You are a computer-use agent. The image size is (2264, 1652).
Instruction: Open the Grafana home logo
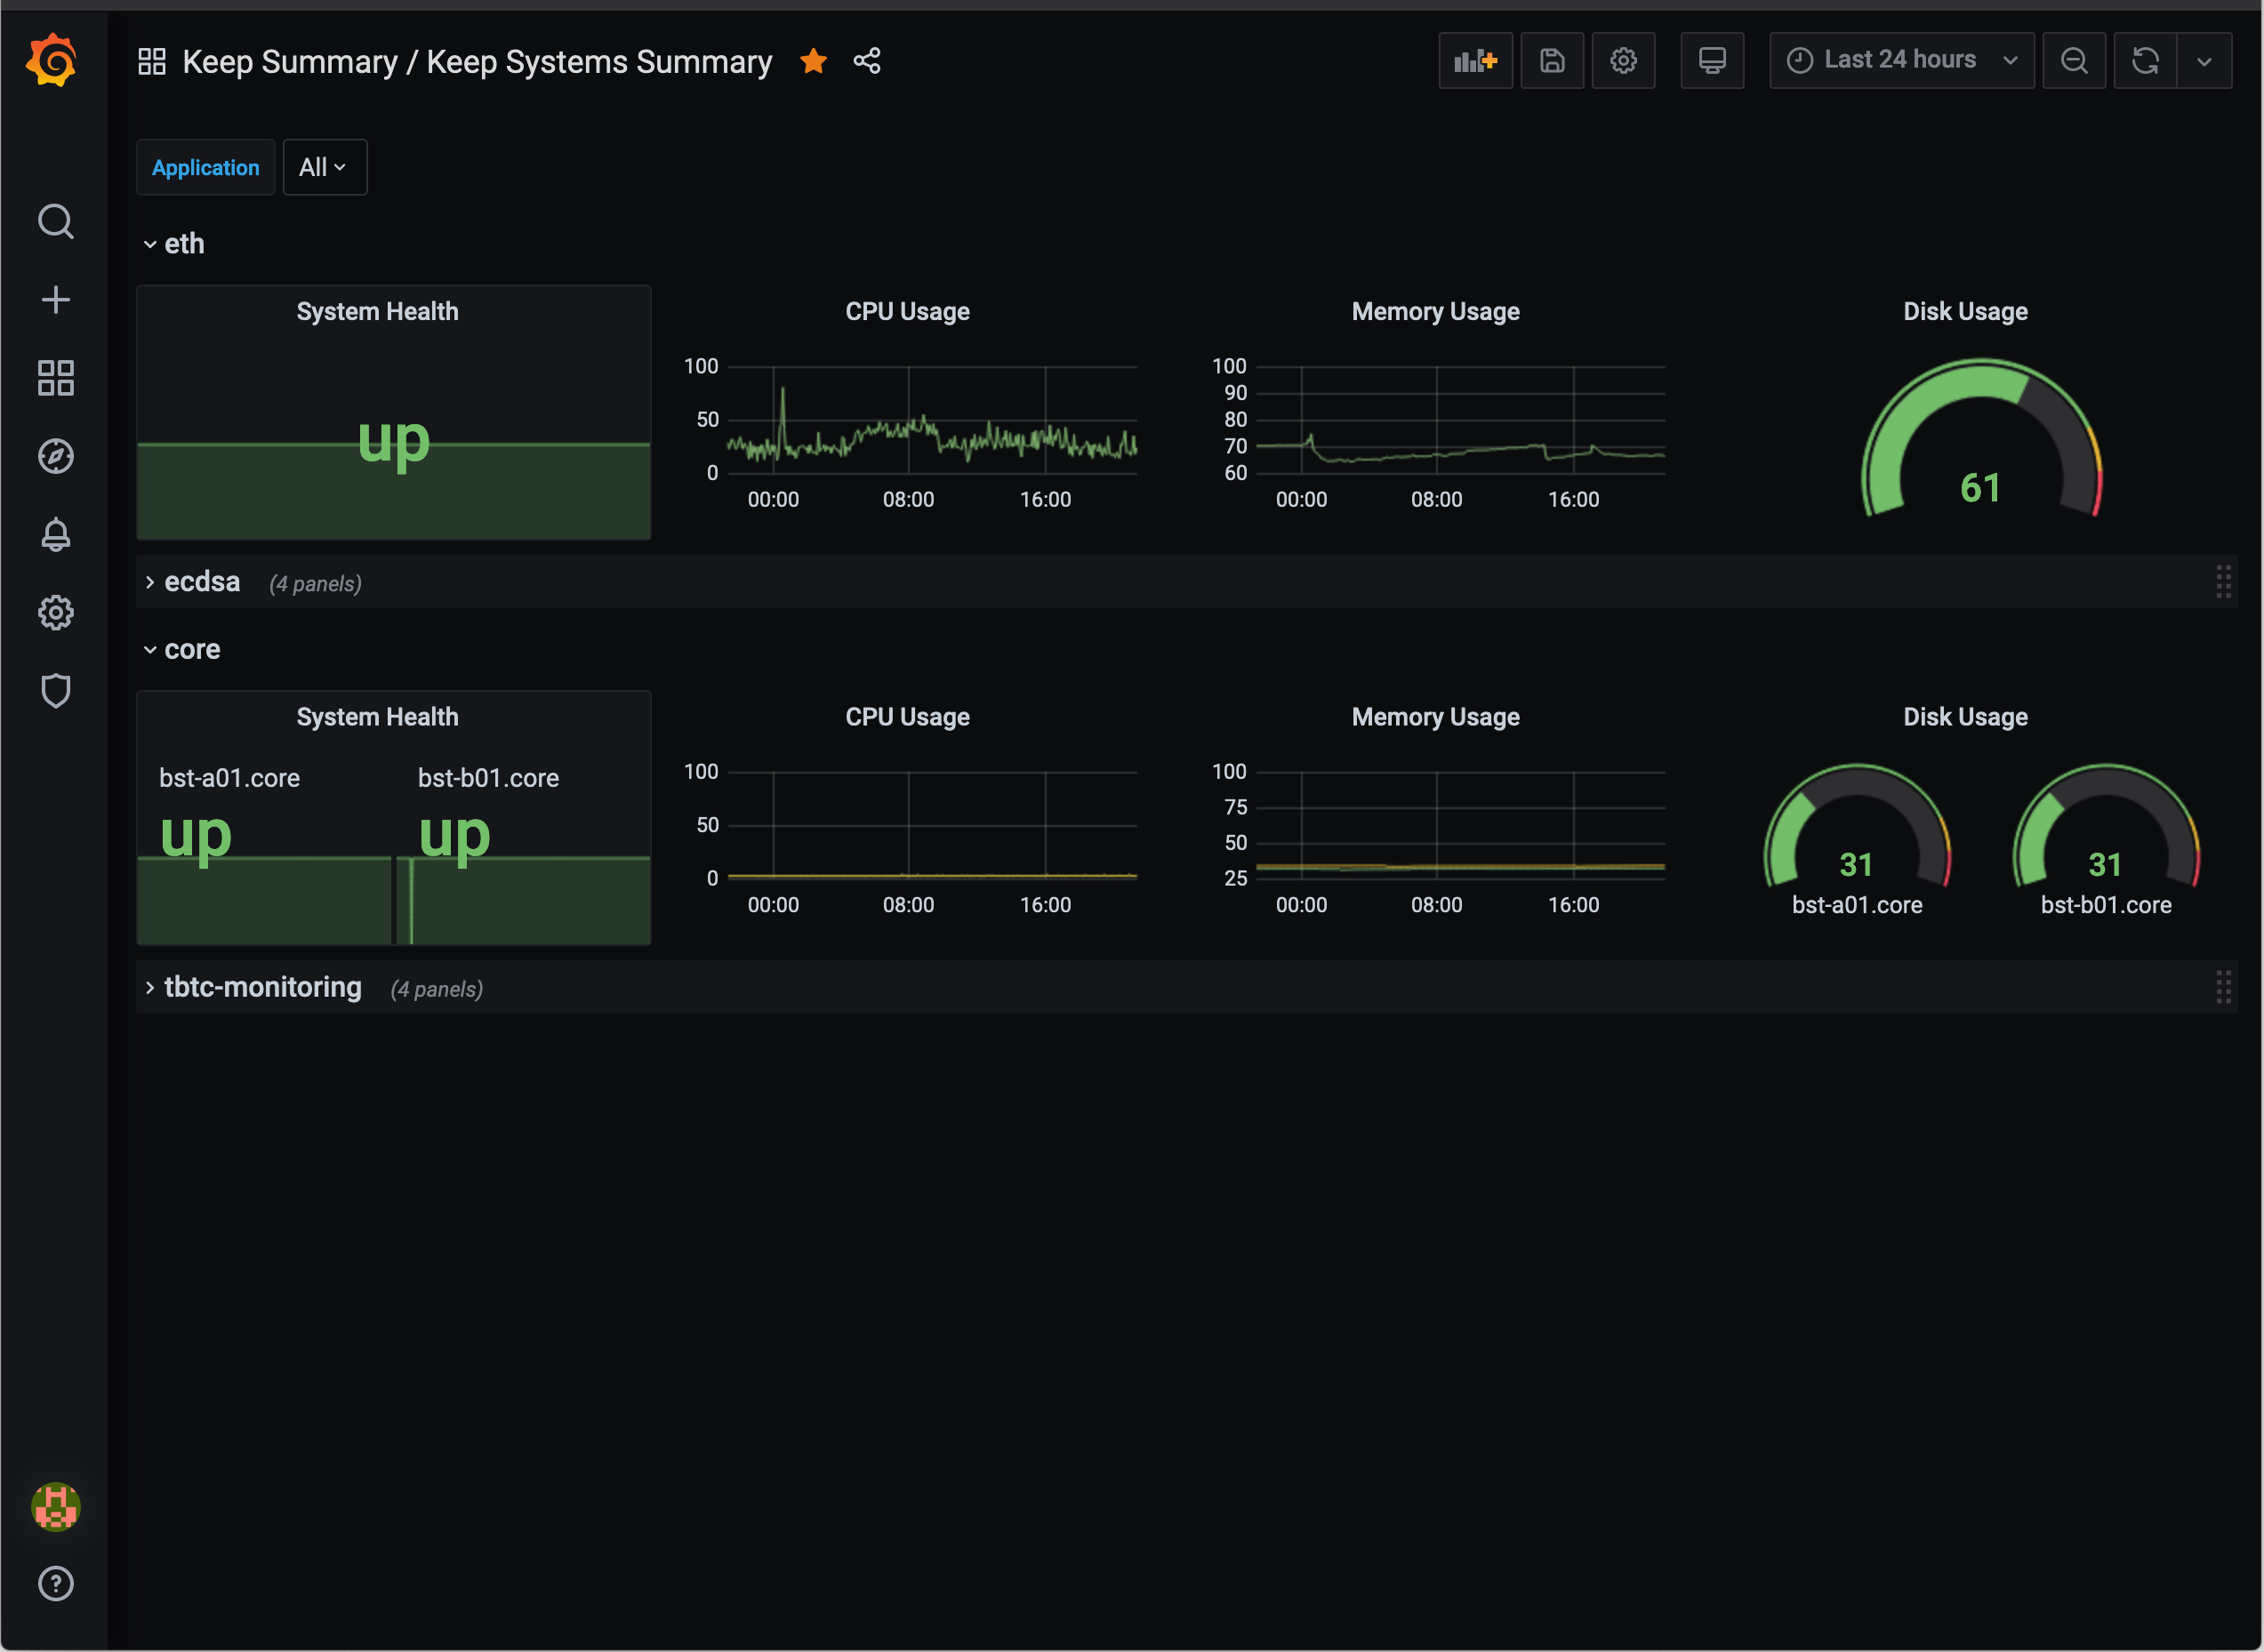pyautogui.click(x=52, y=61)
